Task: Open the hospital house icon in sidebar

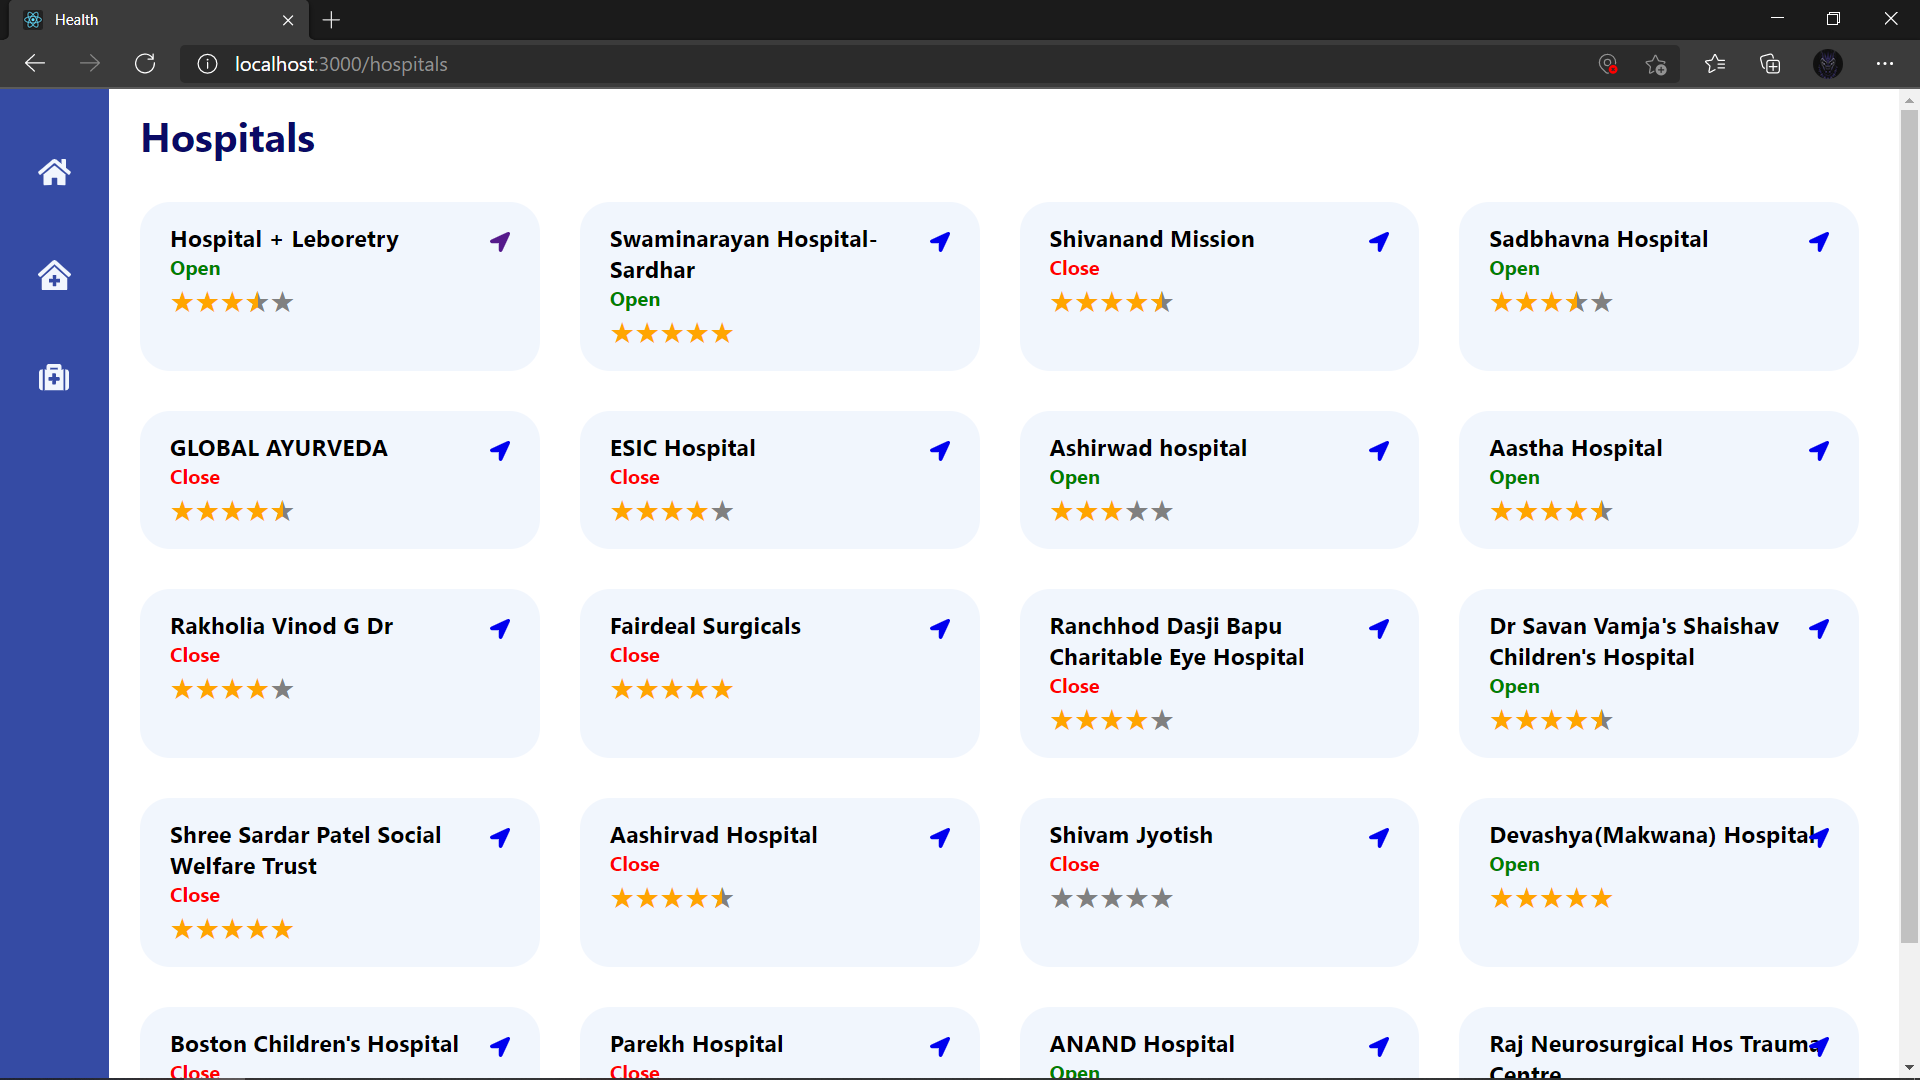Action: point(54,275)
